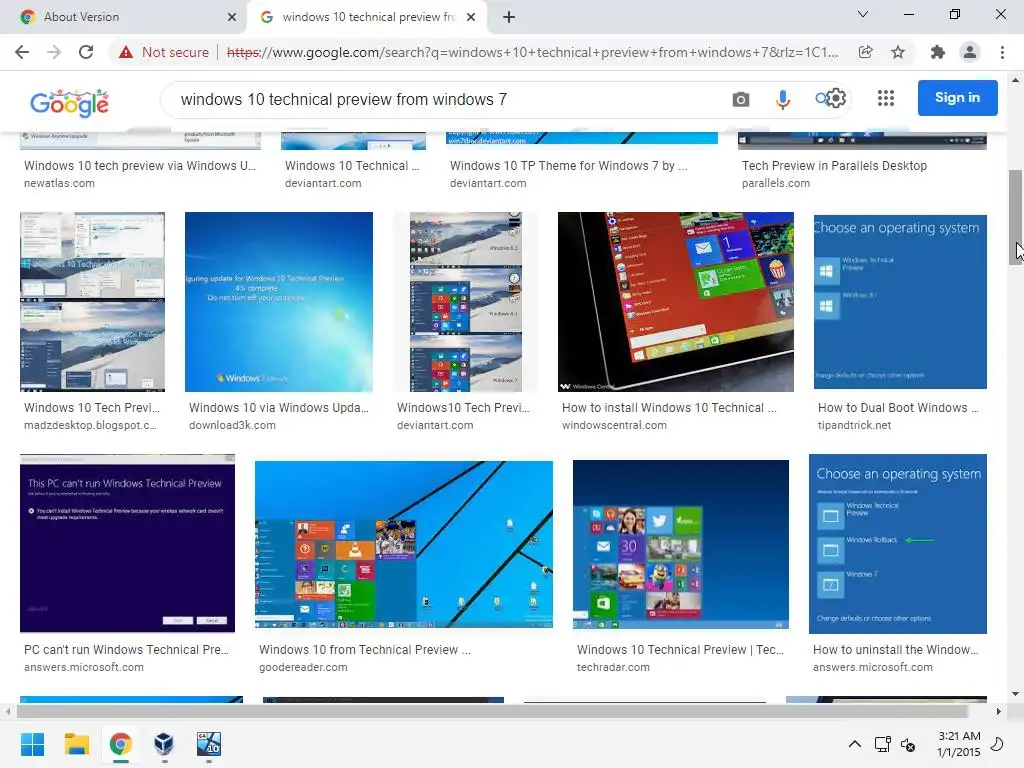The height and width of the screenshot is (768, 1024).
Task: Click the forward navigation arrow
Action: (x=54, y=52)
